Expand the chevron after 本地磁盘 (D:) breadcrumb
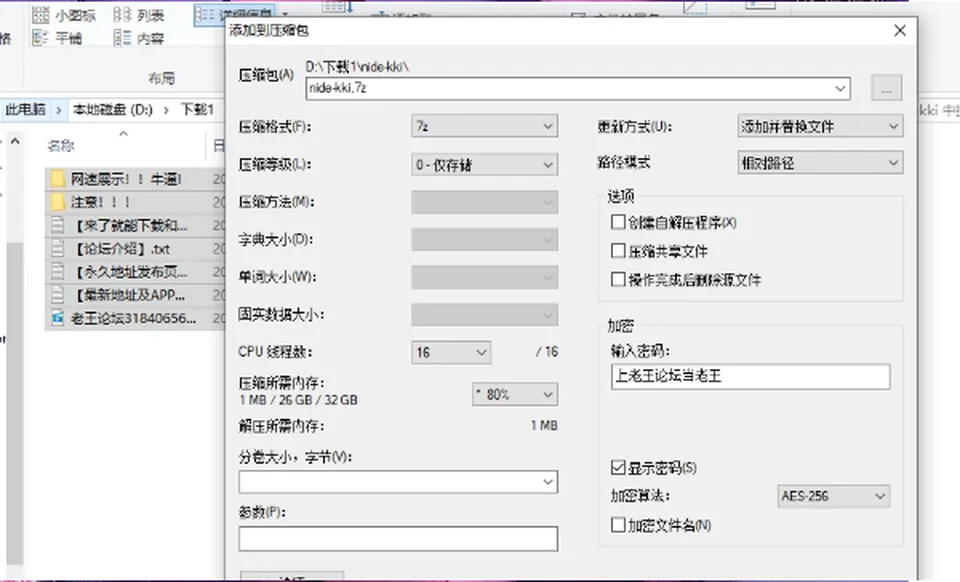This screenshot has width=960, height=582. pos(166,110)
